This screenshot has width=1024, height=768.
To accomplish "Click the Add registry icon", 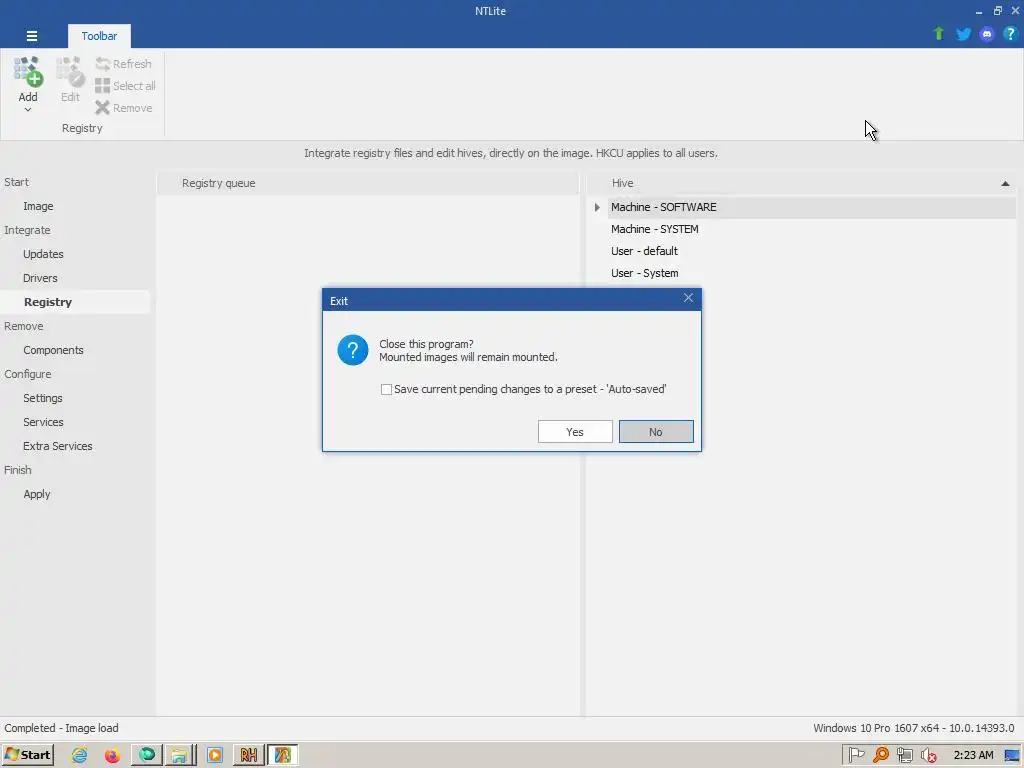I will click(x=27, y=72).
